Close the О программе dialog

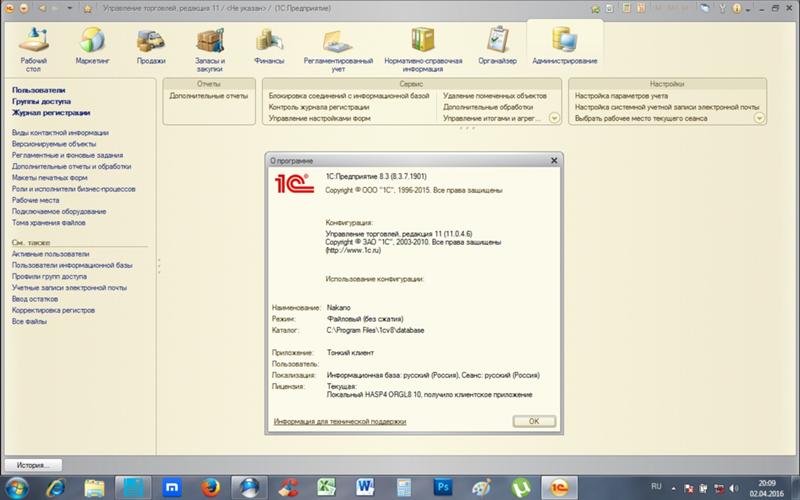554,160
